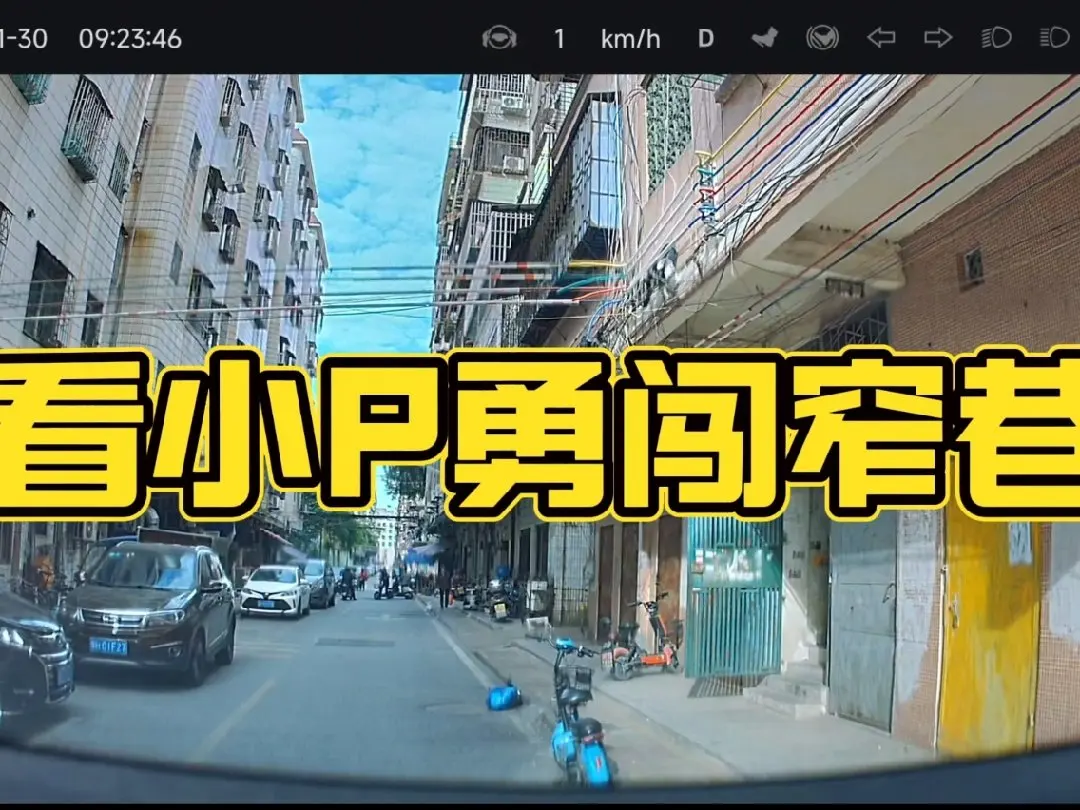The image size is (1080, 810).
Task: Click the 09:23:46 timestamp
Action: [130, 39]
